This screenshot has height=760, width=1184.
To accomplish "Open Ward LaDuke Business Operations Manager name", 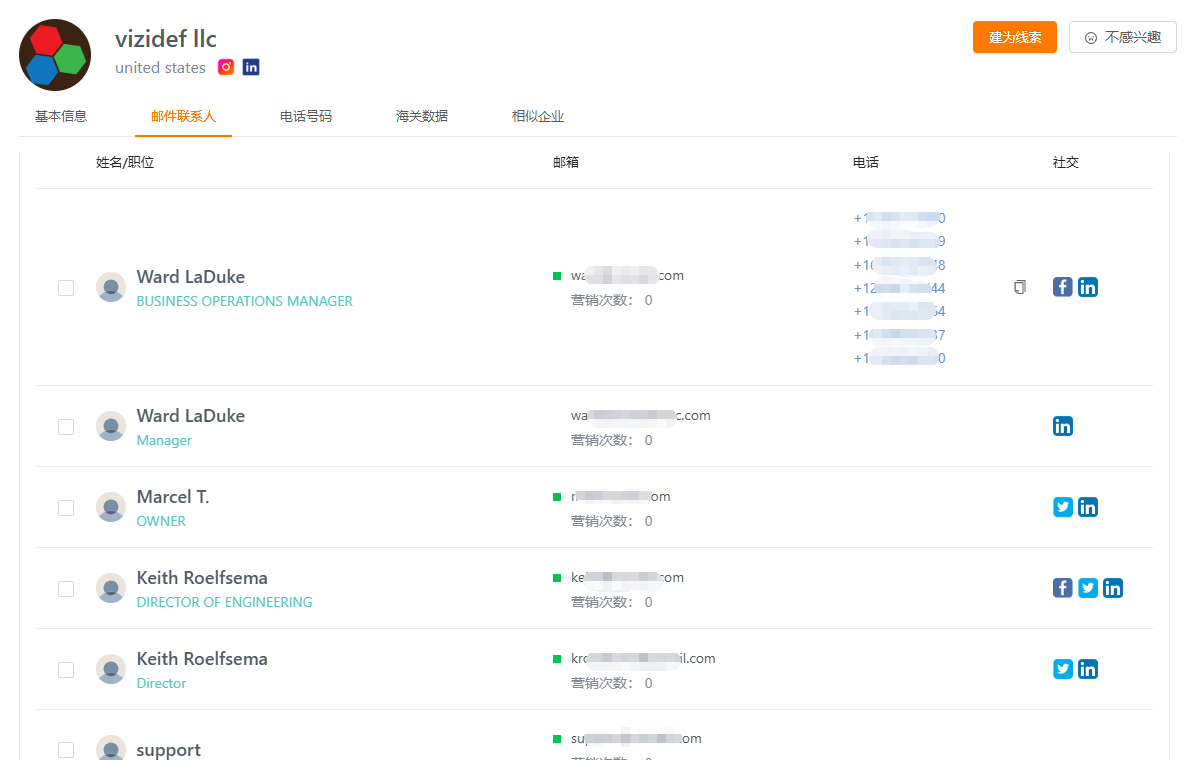I will [190, 277].
